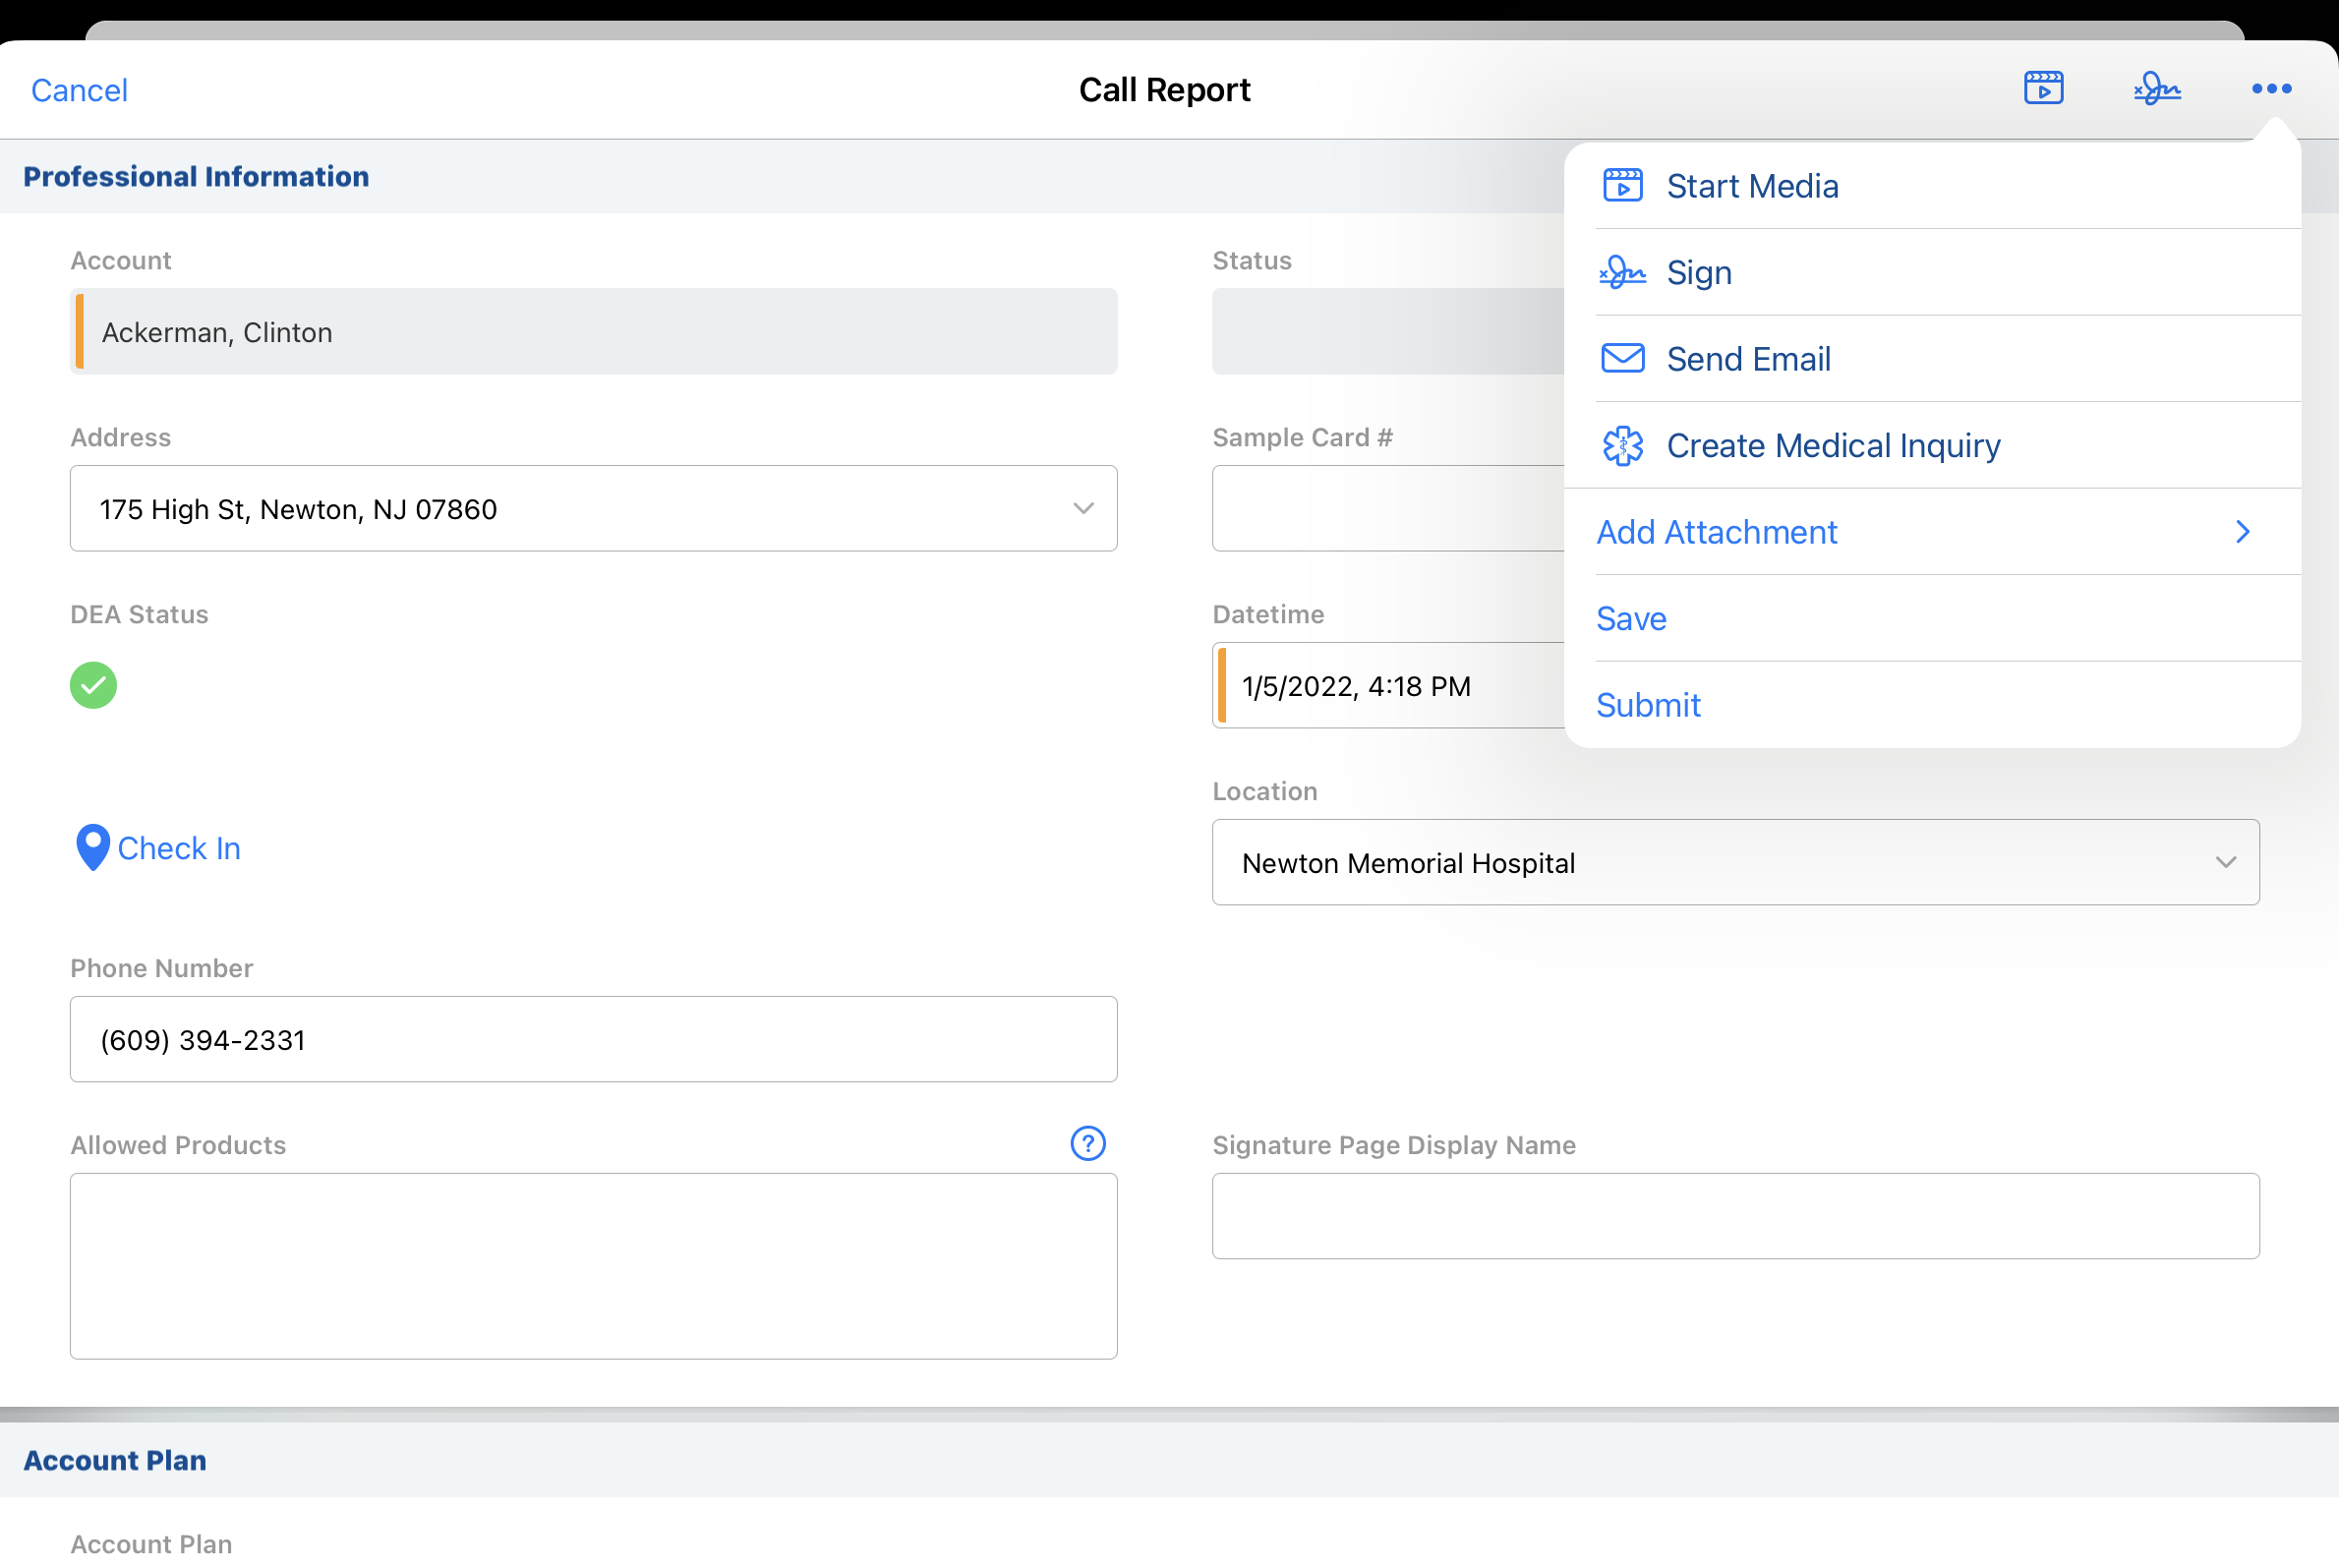Tap the Create Medical Inquiry icon
Screen dimensions: 2339x1568
tap(1622, 445)
